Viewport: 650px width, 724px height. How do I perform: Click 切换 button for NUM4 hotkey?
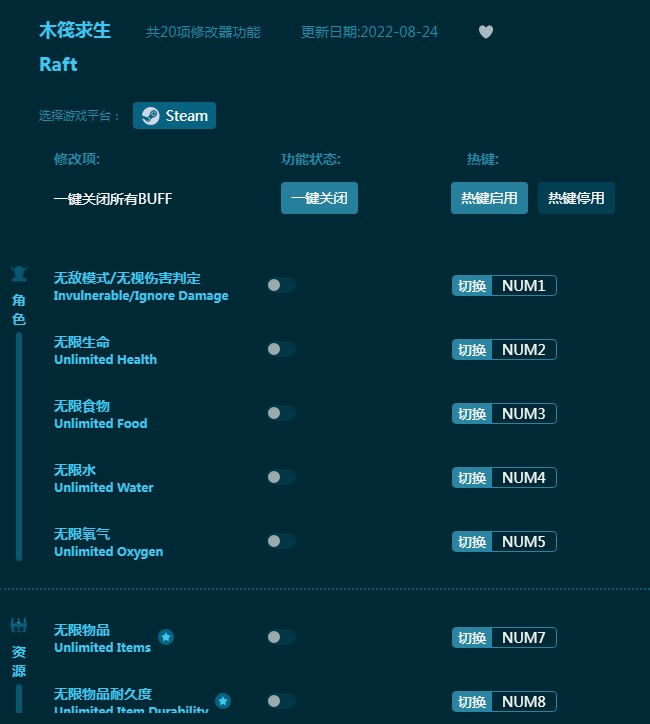click(x=472, y=477)
